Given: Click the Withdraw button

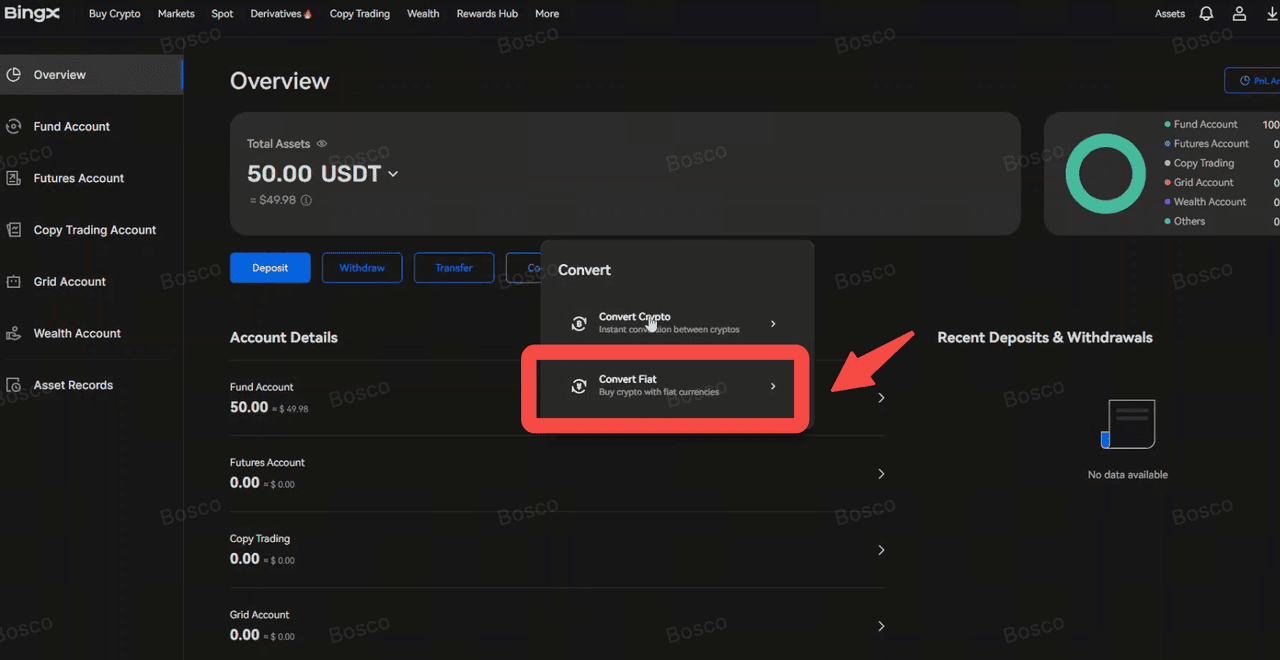Looking at the screenshot, I should [x=362, y=268].
